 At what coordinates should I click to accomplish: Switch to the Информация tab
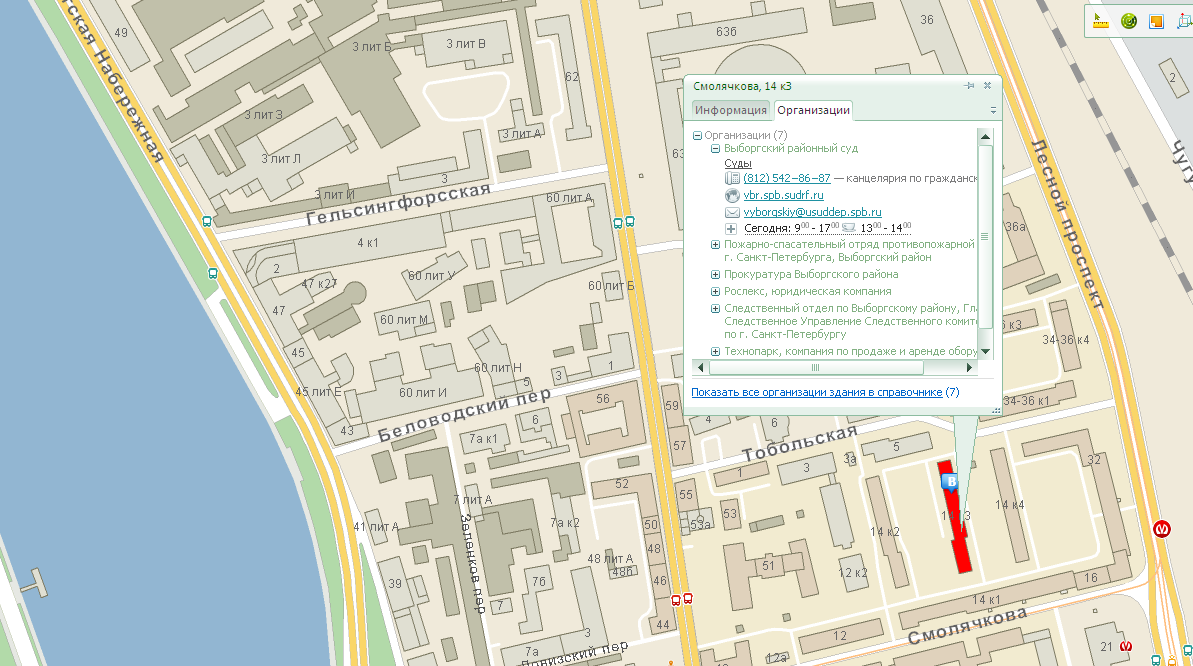(731, 110)
